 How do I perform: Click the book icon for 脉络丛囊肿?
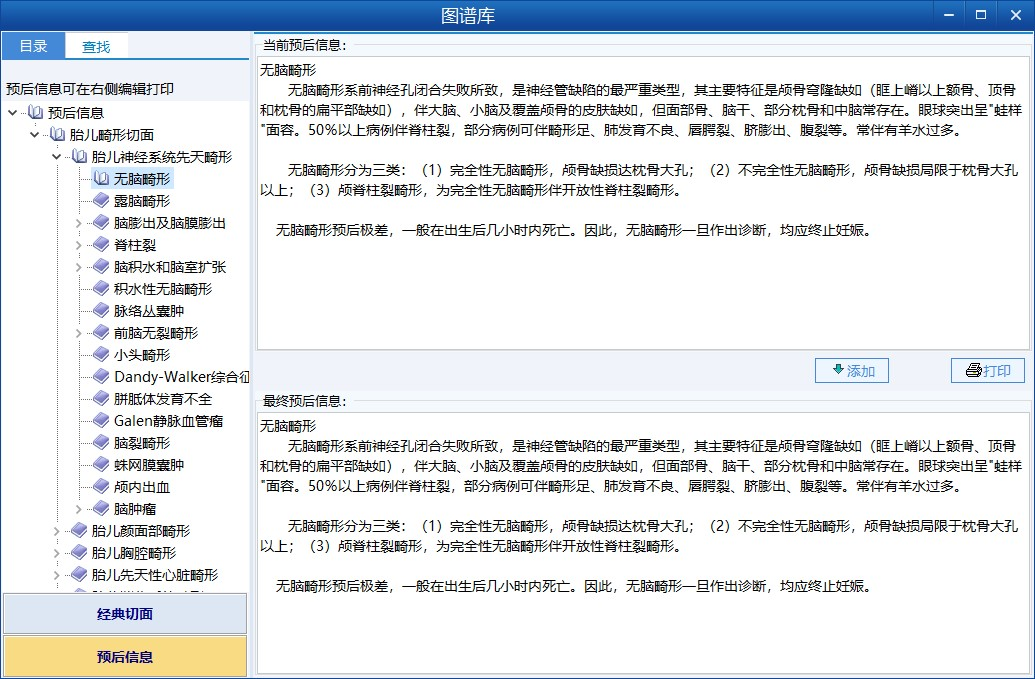[101, 311]
